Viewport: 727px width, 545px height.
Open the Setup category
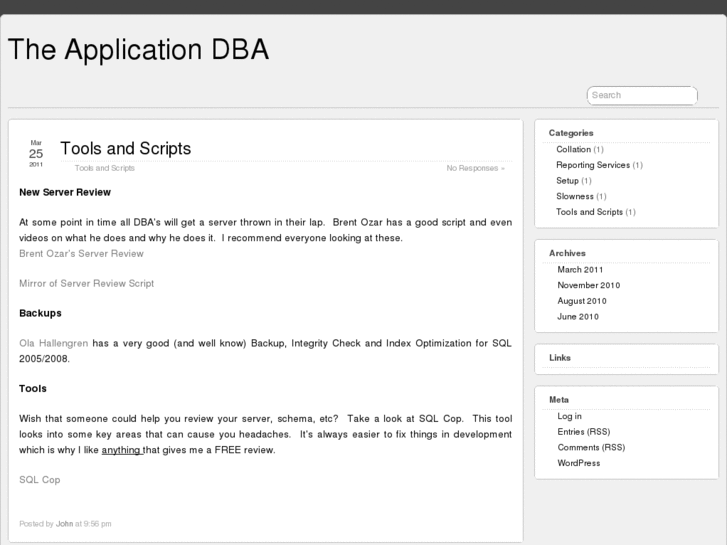pyautogui.click(x=567, y=181)
